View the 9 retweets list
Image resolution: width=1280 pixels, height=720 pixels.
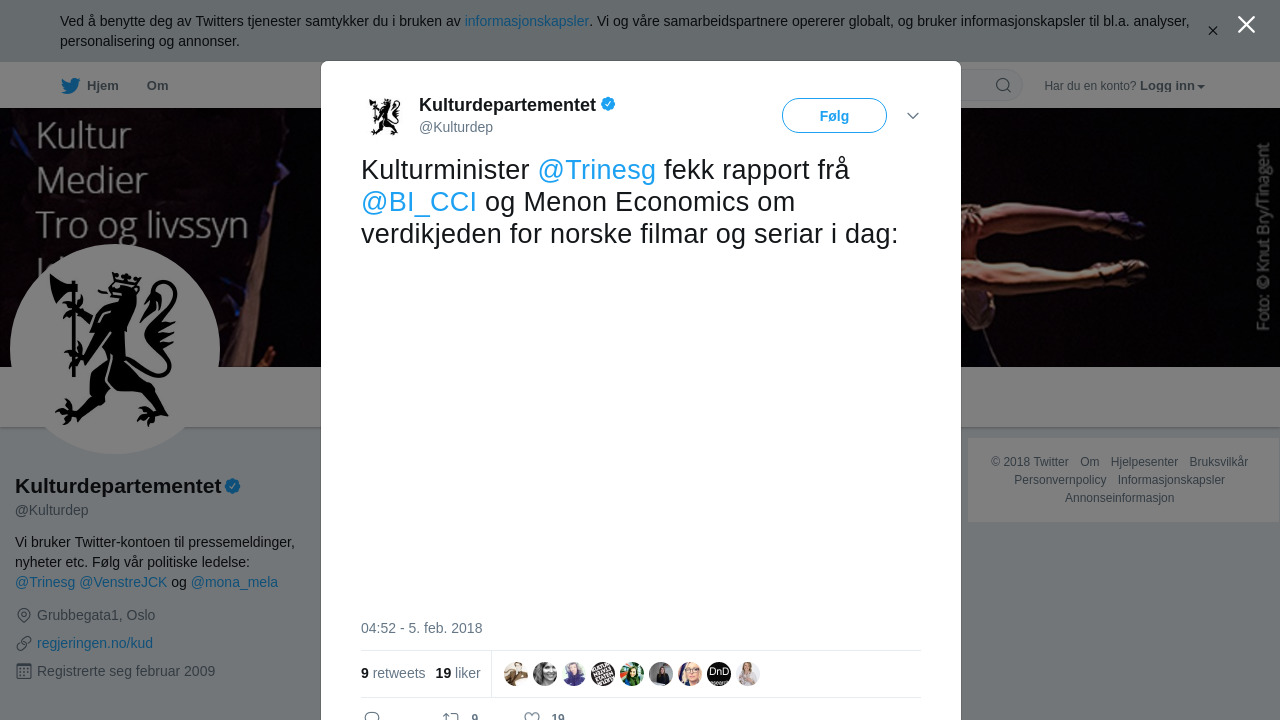coord(393,673)
